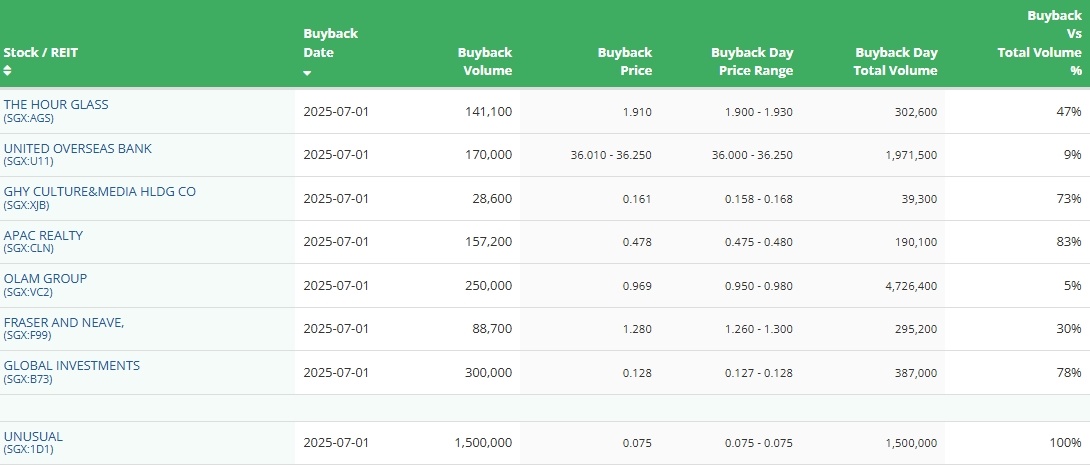The image size is (1090, 465).
Task: Open UNITED OVERSEAS BANK stock link
Action: (77, 148)
